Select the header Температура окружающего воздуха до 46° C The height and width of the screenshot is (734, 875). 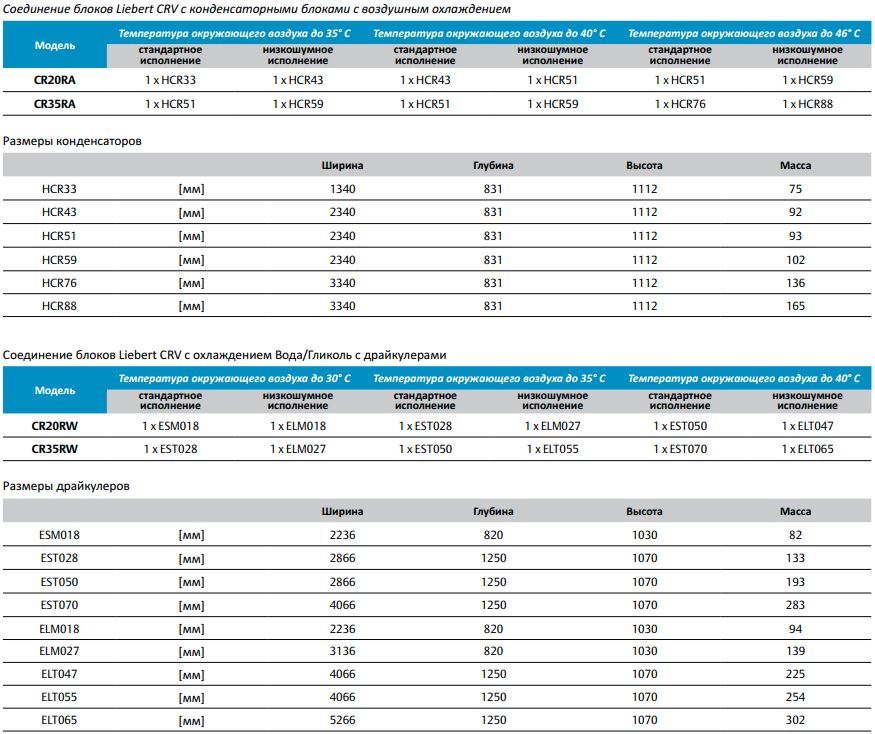pyautogui.click(x=744, y=33)
